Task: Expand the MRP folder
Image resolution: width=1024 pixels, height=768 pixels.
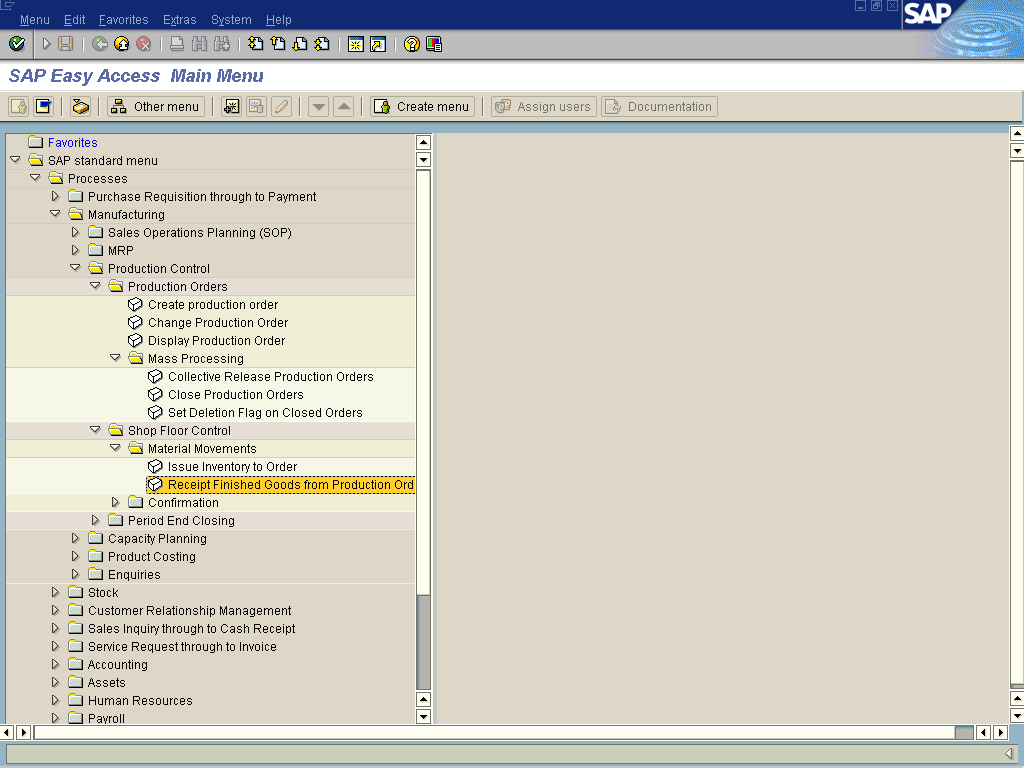Action: (75, 249)
